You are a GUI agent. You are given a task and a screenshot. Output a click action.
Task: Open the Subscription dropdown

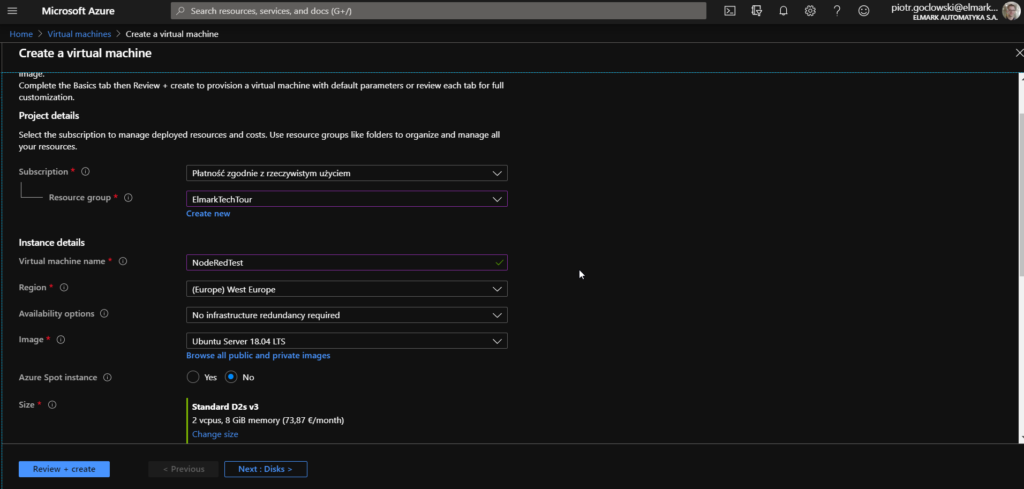(x=347, y=173)
